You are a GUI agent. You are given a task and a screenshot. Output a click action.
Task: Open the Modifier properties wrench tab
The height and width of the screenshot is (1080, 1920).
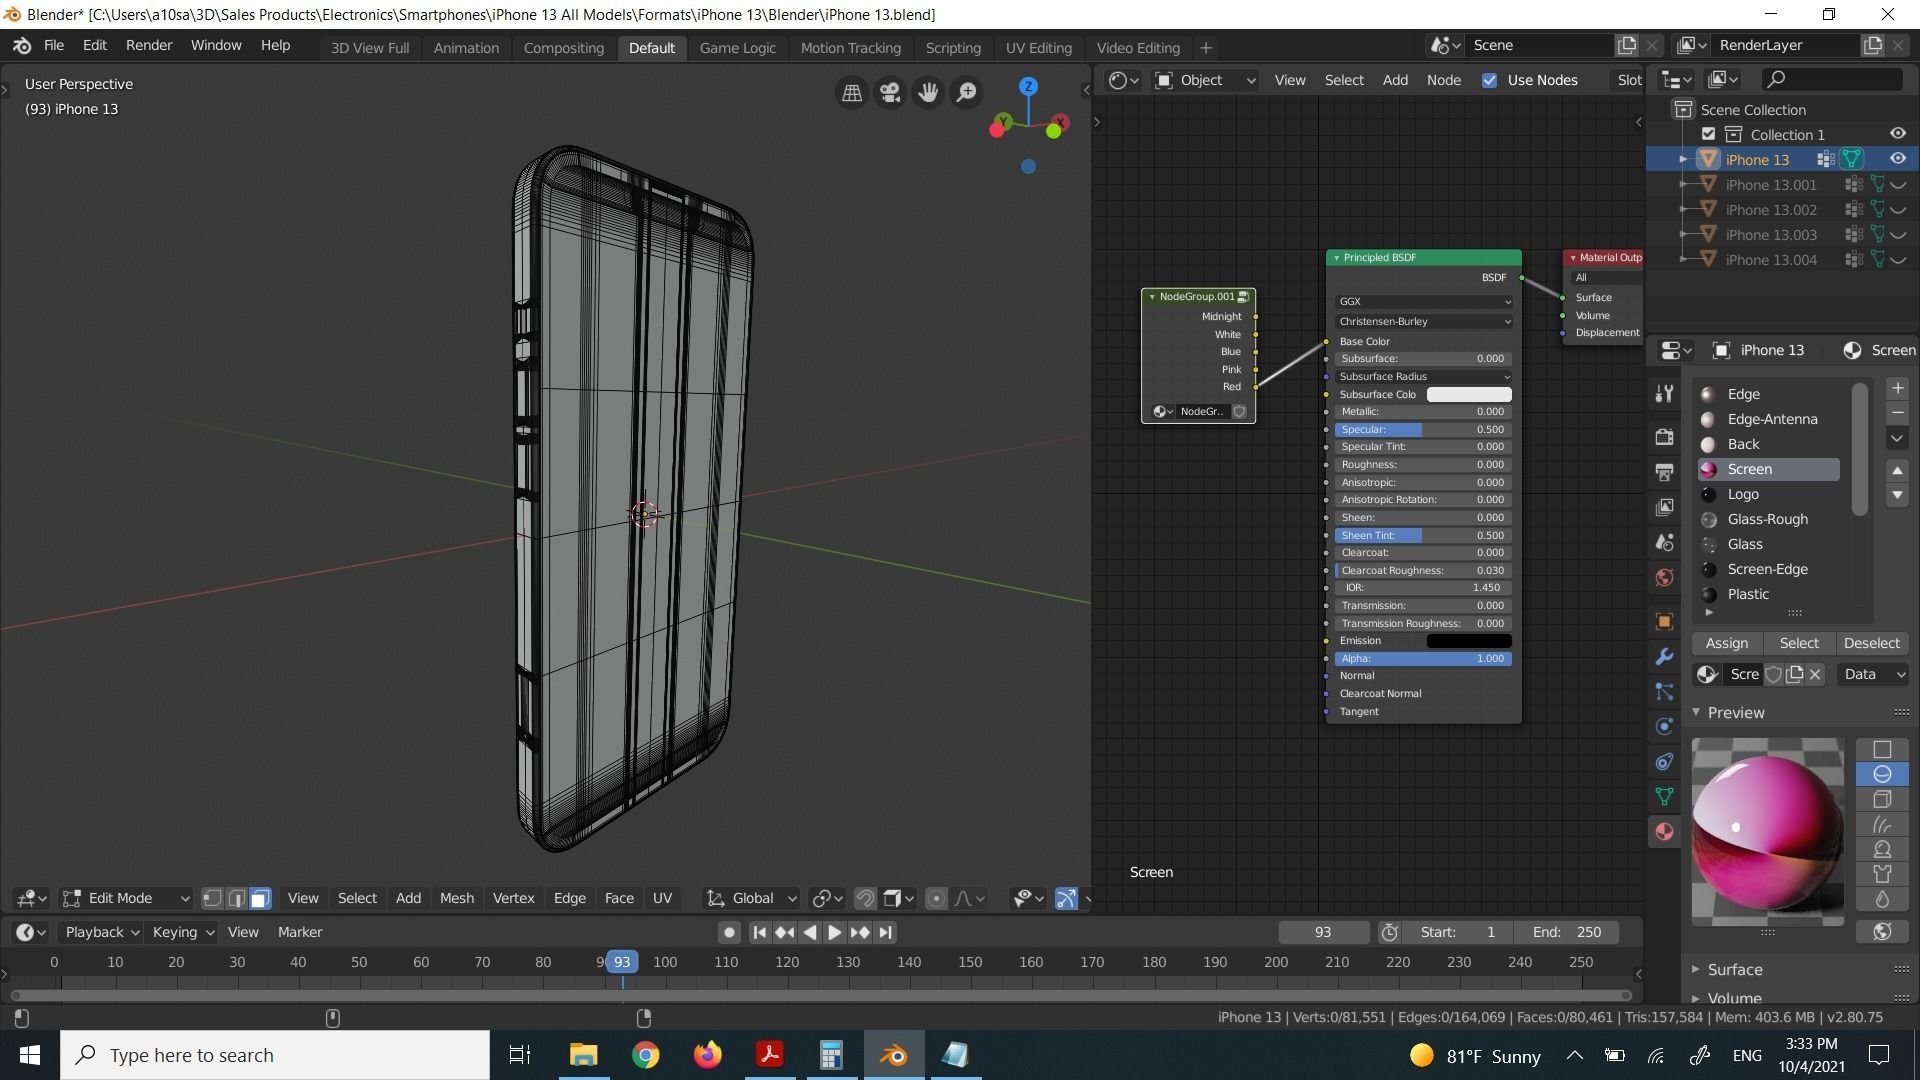click(x=1664, y=657)
